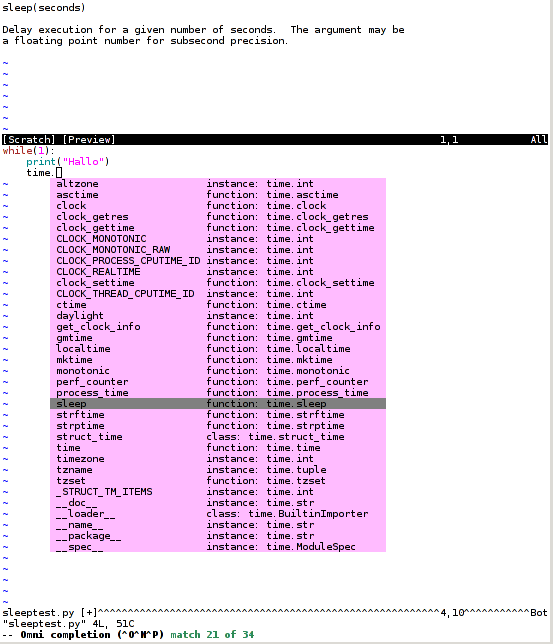Click the sleeptest.py [+] status line
553x644 pixels.
point(275,613)
